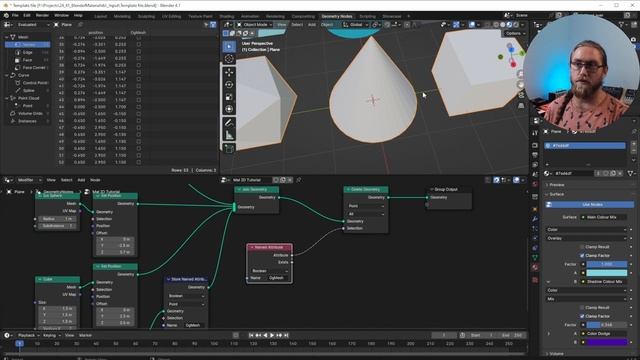Switch to material preview viewport shading

pos(509,24)
